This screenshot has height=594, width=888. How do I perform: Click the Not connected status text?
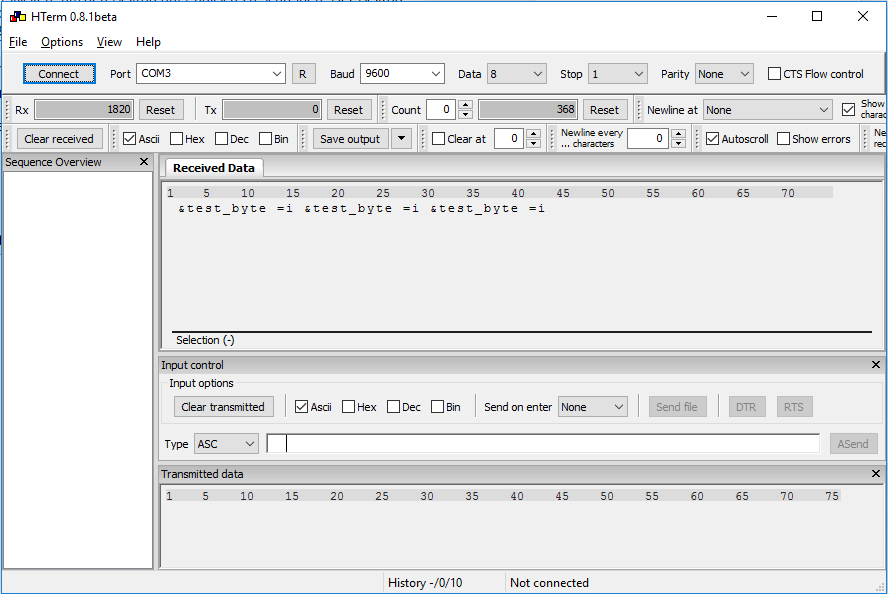[549, 583]
